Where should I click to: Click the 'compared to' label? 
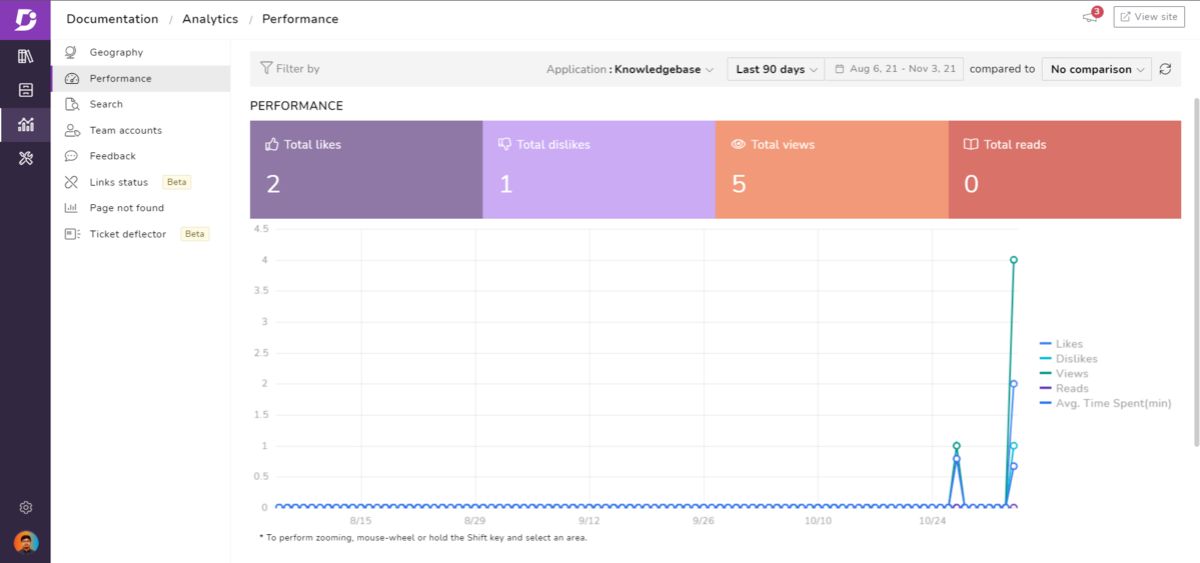pyautogui.click(x=1002, y=69)
